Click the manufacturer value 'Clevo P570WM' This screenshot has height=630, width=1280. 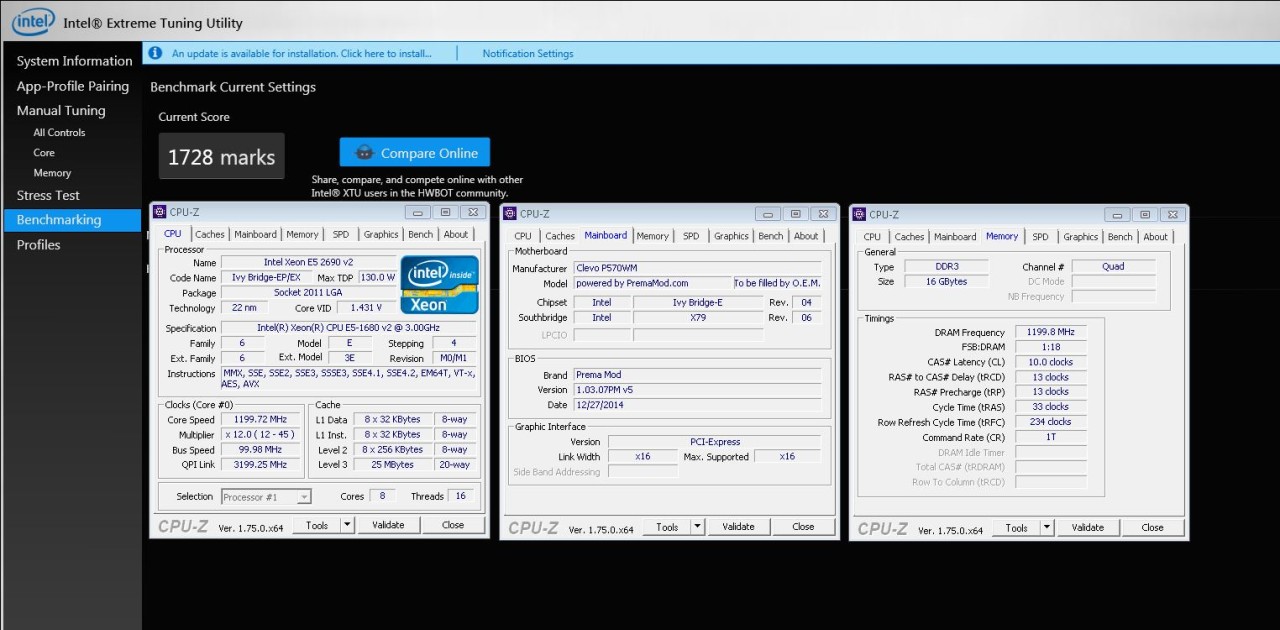tap(697, 268)
